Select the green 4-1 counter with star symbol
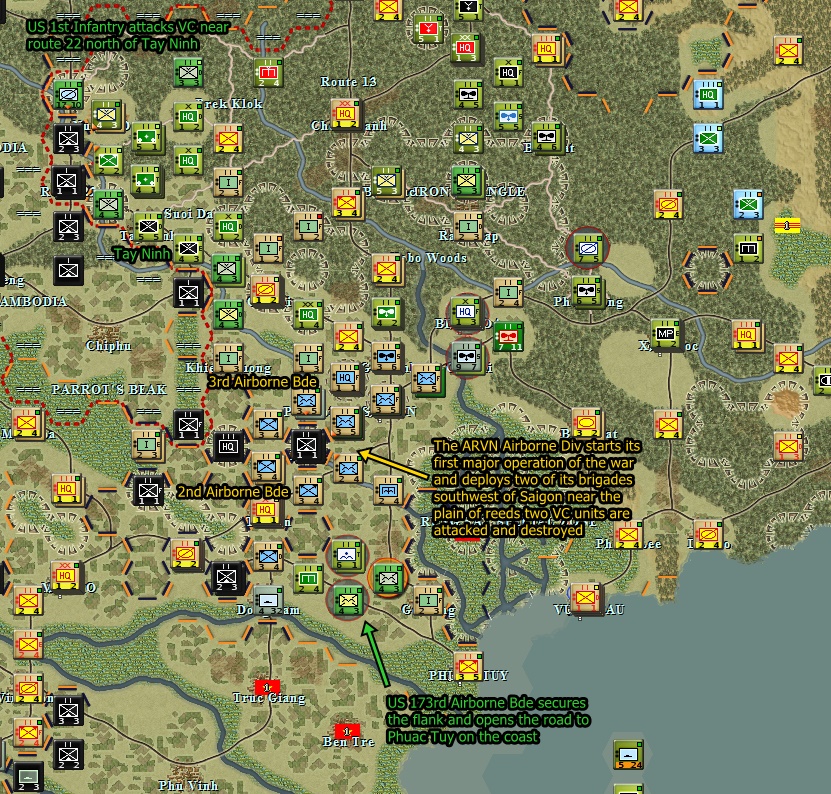Viewport: 831px width, 794px height. pos(146,179)
